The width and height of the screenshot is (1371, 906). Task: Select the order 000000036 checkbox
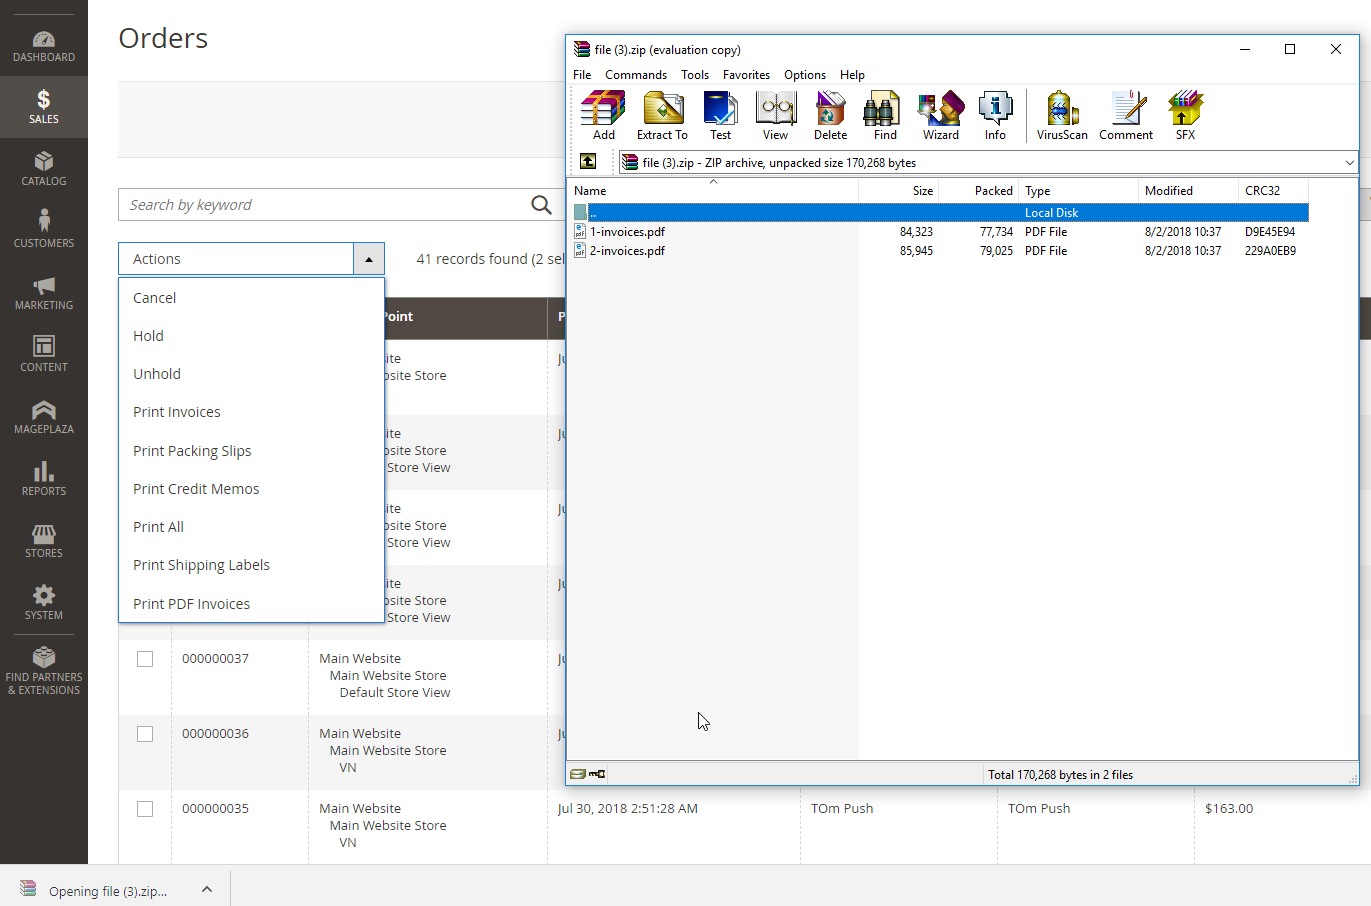145,734
